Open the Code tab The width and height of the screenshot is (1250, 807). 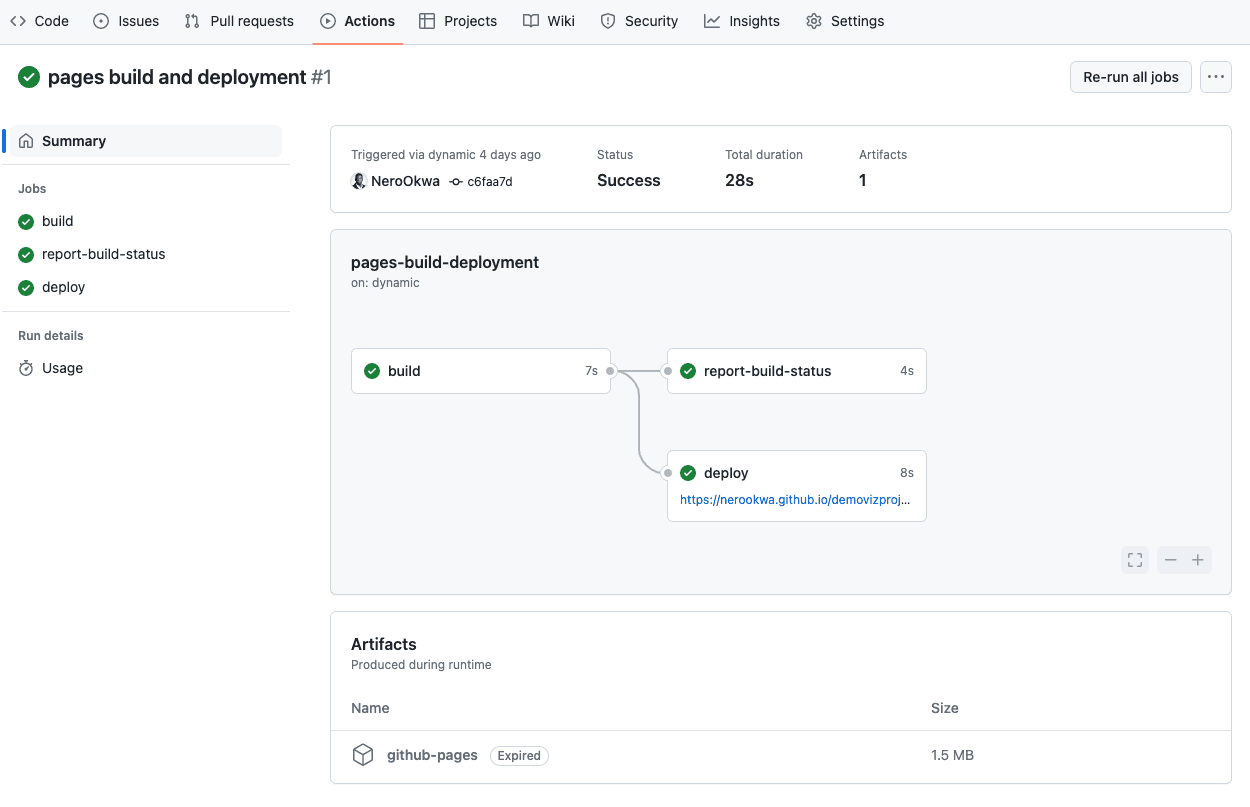(x=40, y=21)
